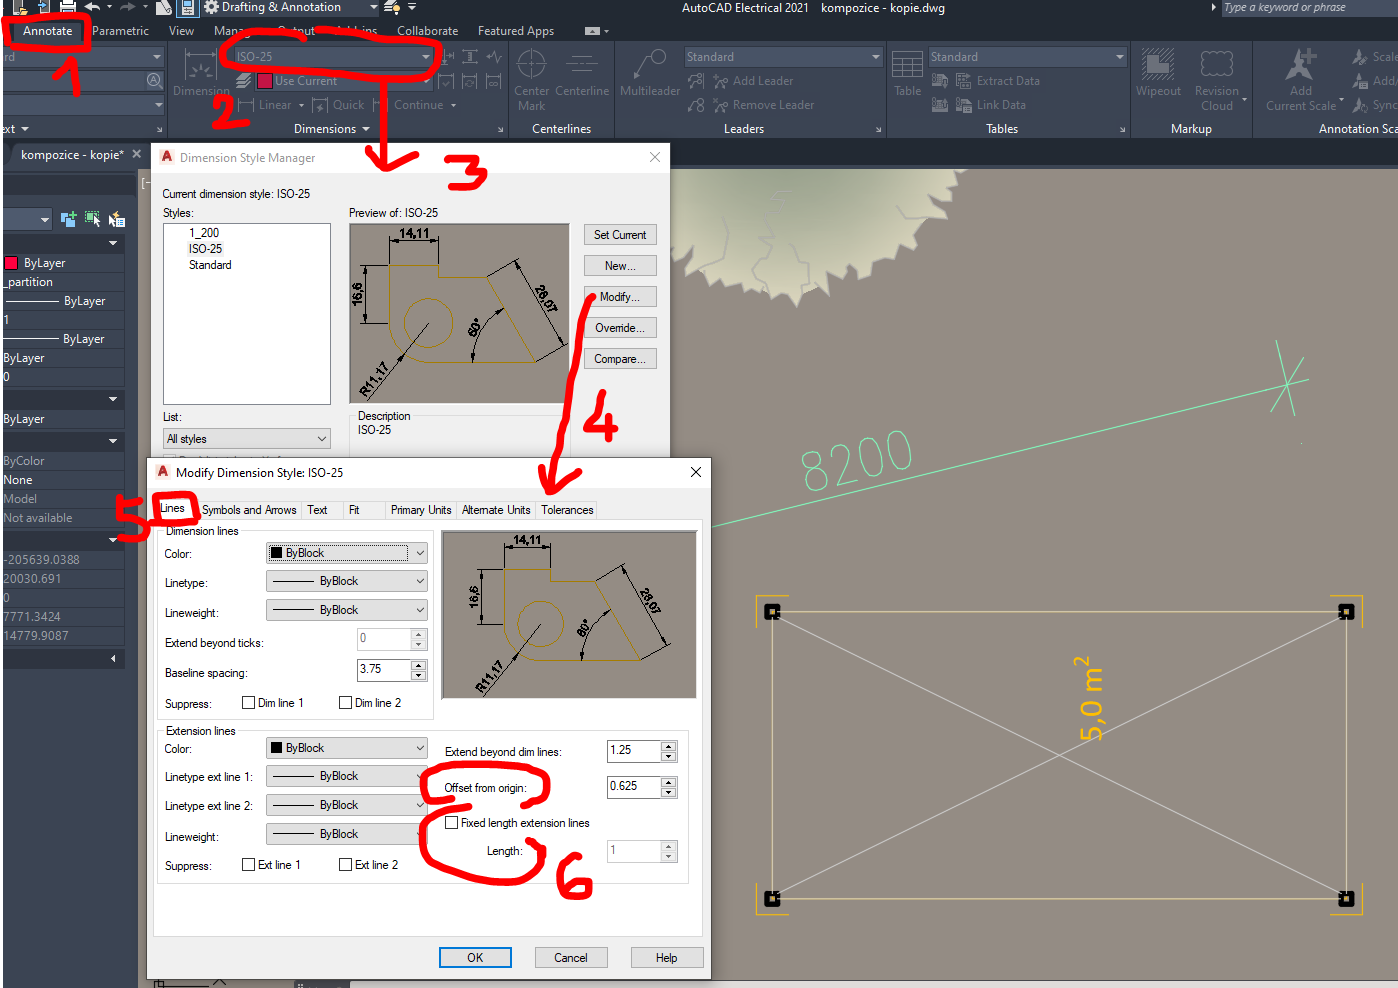Click the Link Data icon
1398x988 pixels.
(964, 105)
